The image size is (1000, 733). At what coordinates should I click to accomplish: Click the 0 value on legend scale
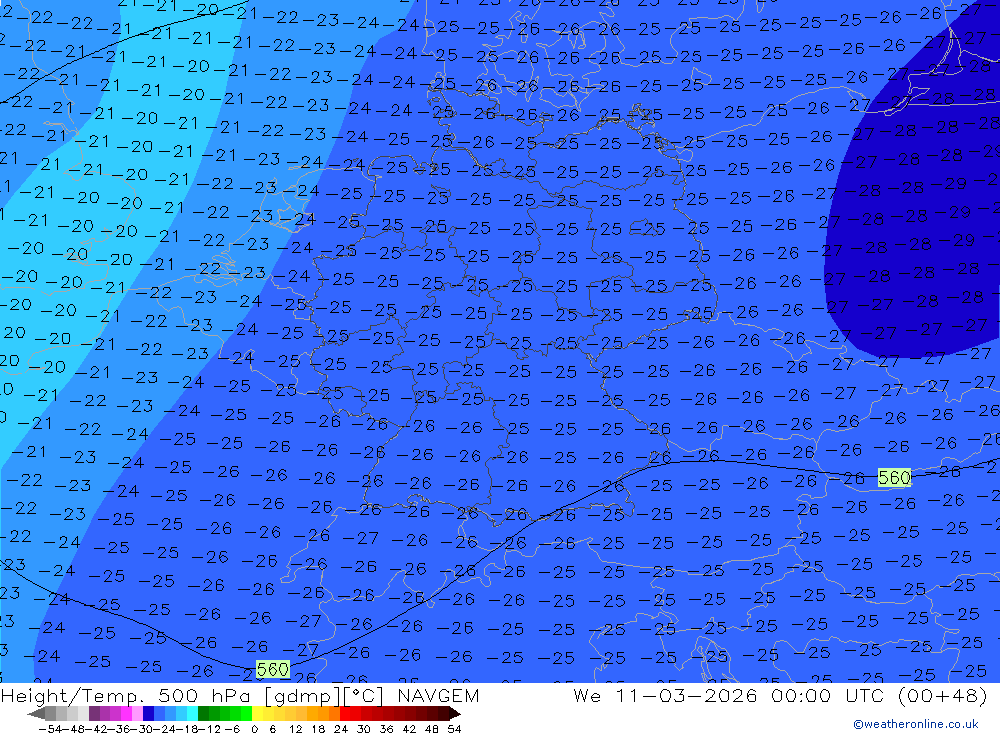pos(254,729)
